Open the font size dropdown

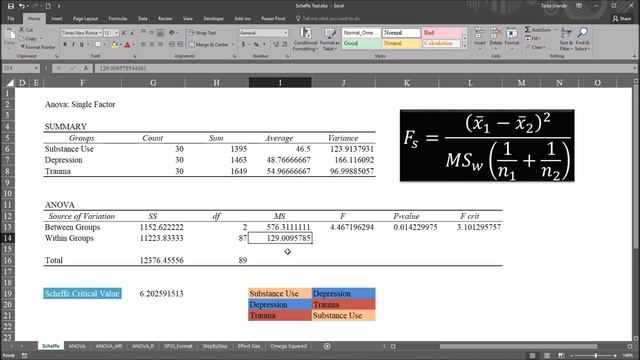click(x=117, y=33)
